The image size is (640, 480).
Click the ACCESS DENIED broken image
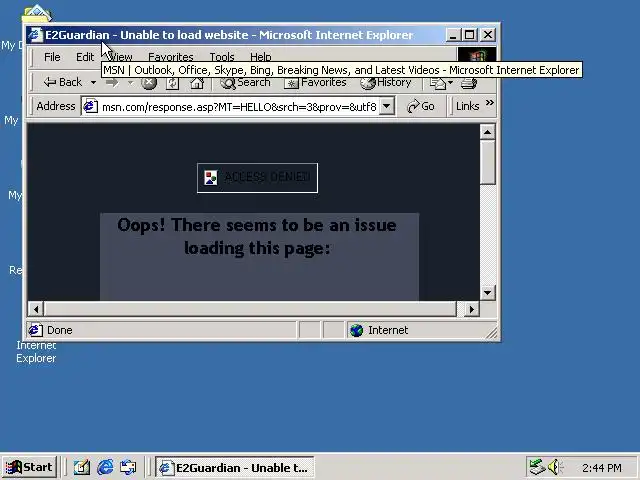click(257, 178)
